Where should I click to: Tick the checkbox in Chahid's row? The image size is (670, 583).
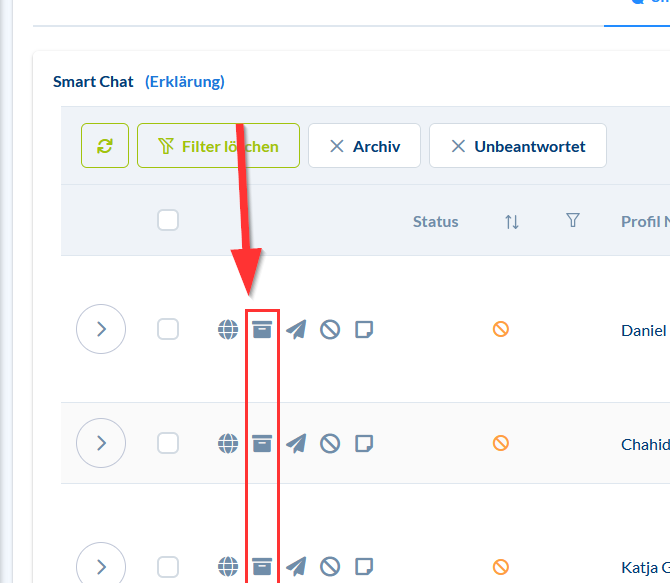[x=168, y=443]
